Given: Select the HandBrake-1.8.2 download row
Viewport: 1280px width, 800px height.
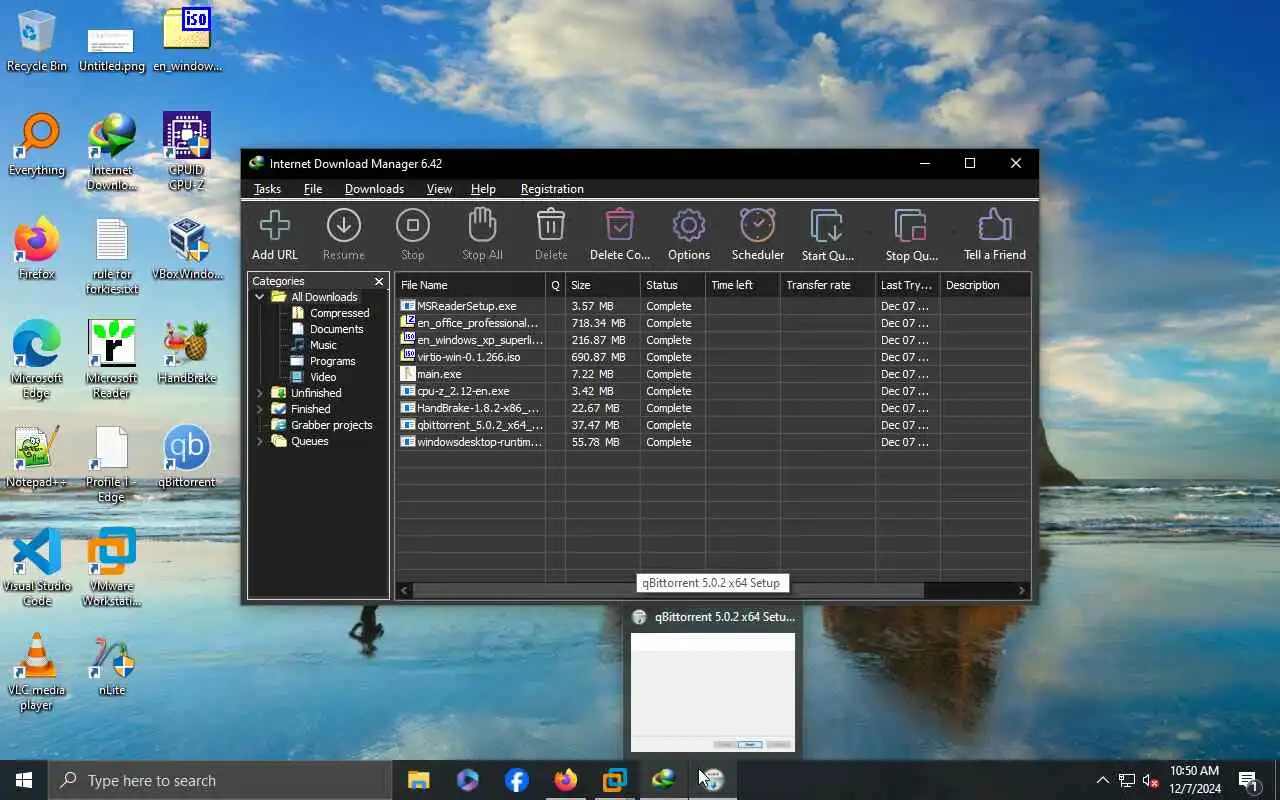Looking at the screenshot, I should (713, 408).
